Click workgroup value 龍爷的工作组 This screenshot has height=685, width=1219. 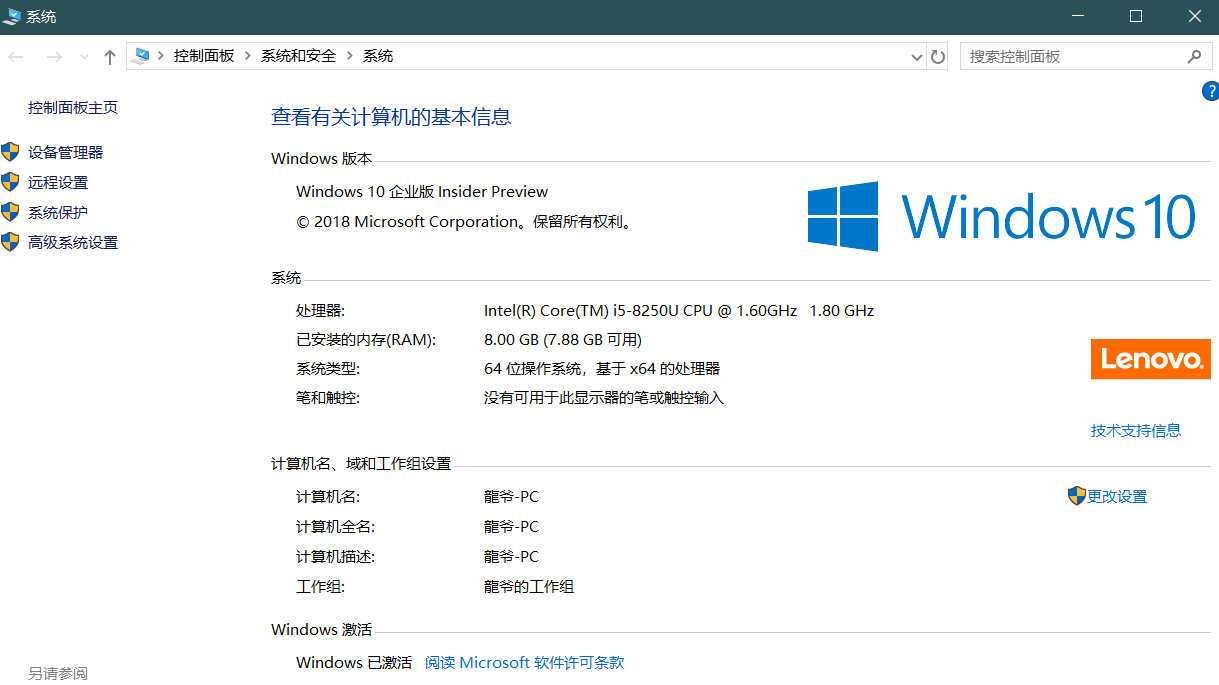point(529,586)
